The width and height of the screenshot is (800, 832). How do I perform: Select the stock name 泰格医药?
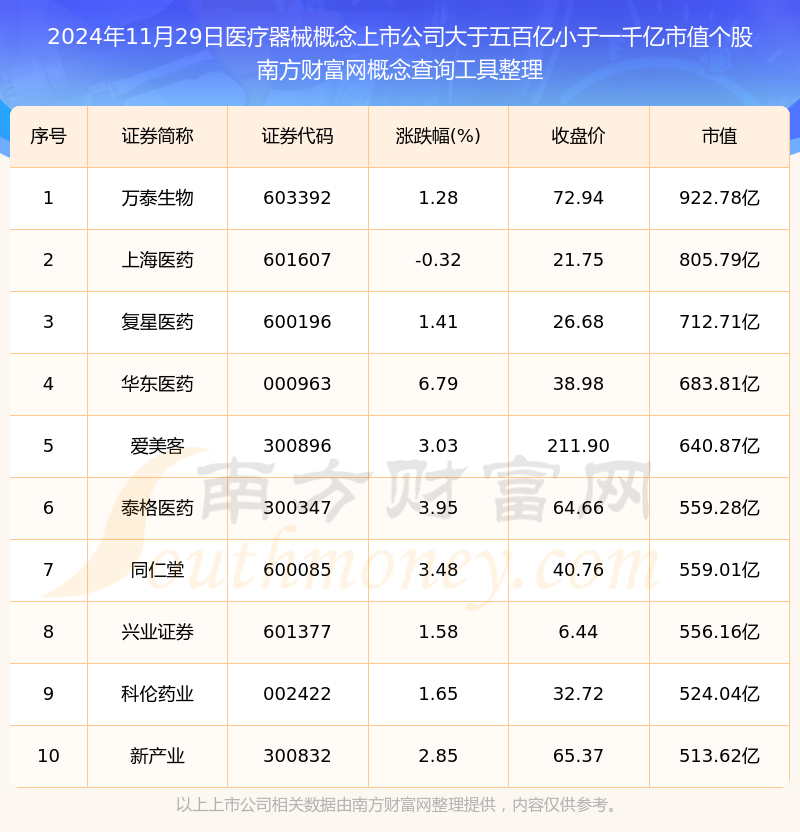tap(158, 508)
